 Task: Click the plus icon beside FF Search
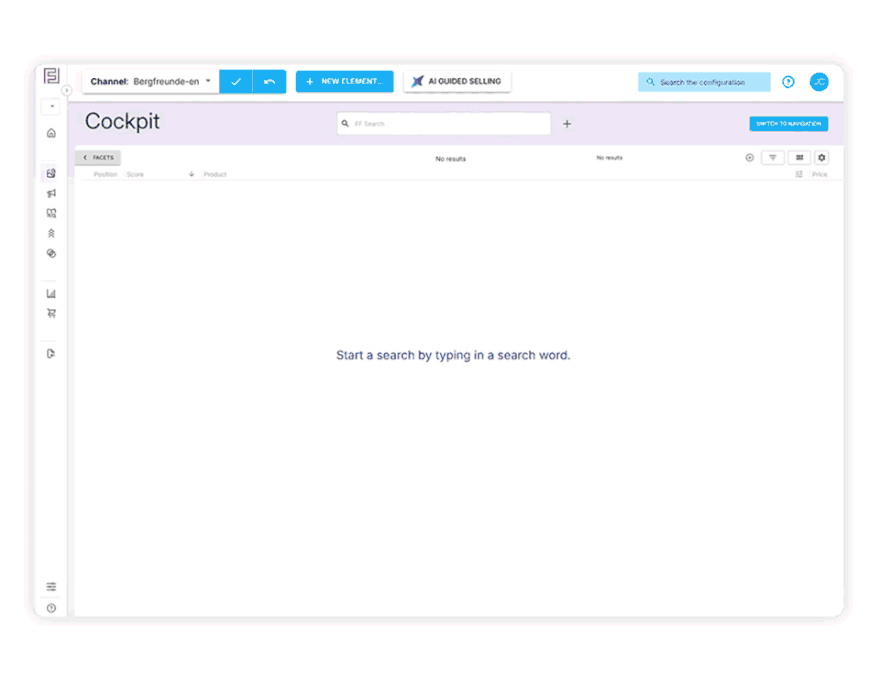(567, 124)
